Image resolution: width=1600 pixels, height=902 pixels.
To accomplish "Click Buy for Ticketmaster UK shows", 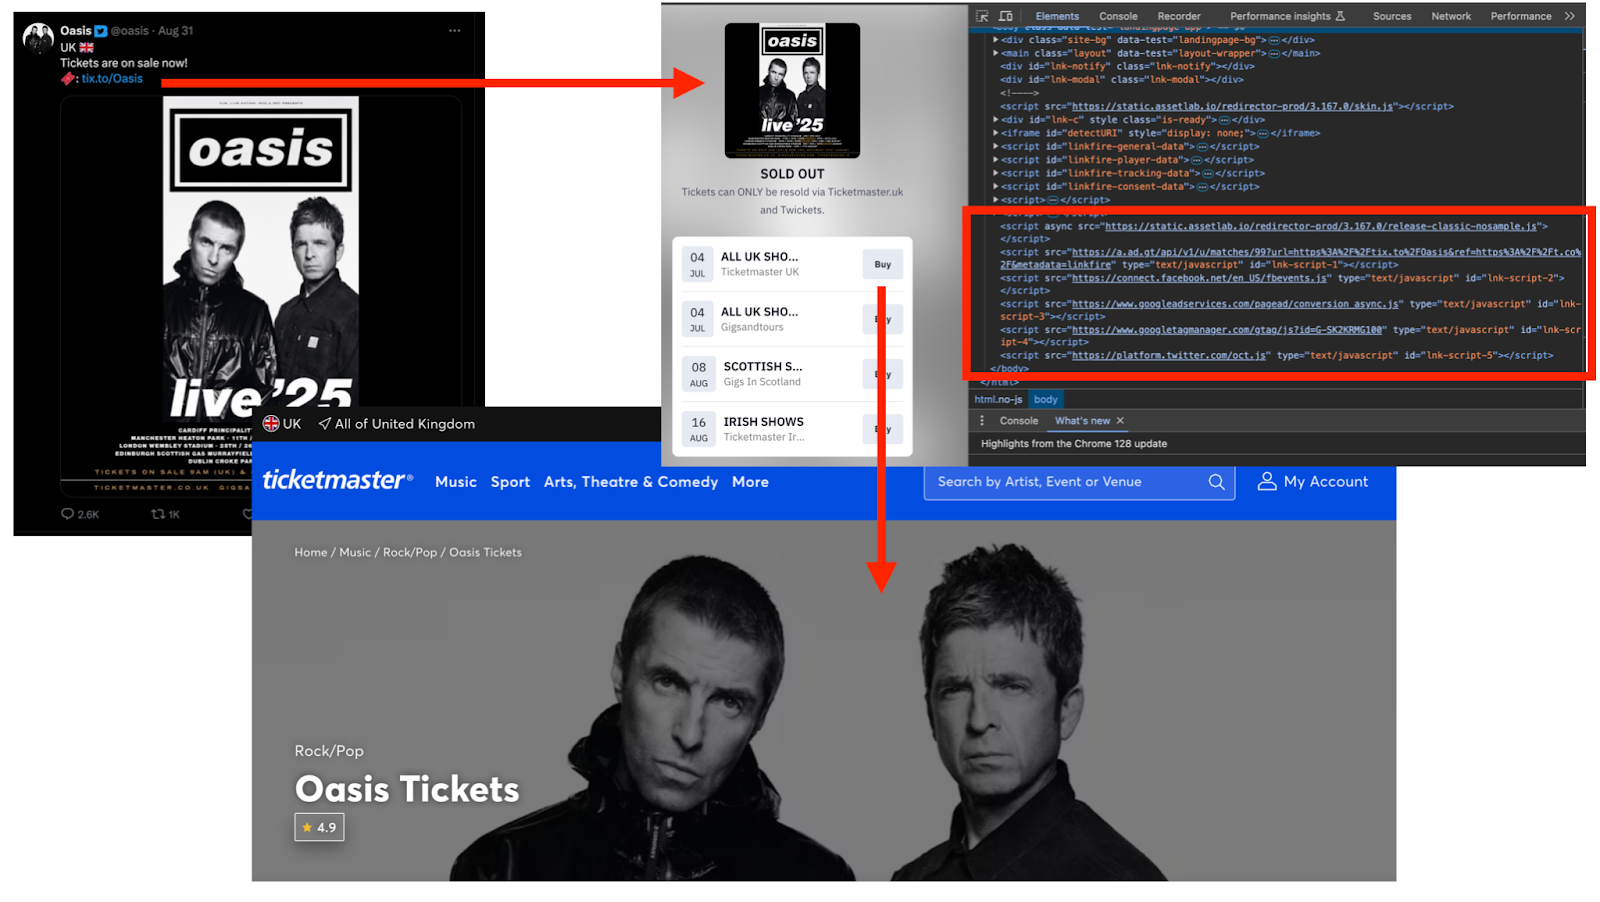I will click(x=882, y=265).
